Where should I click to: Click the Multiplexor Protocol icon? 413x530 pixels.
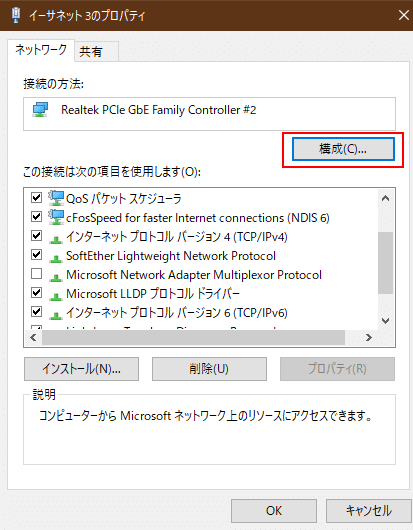(56, 277)
